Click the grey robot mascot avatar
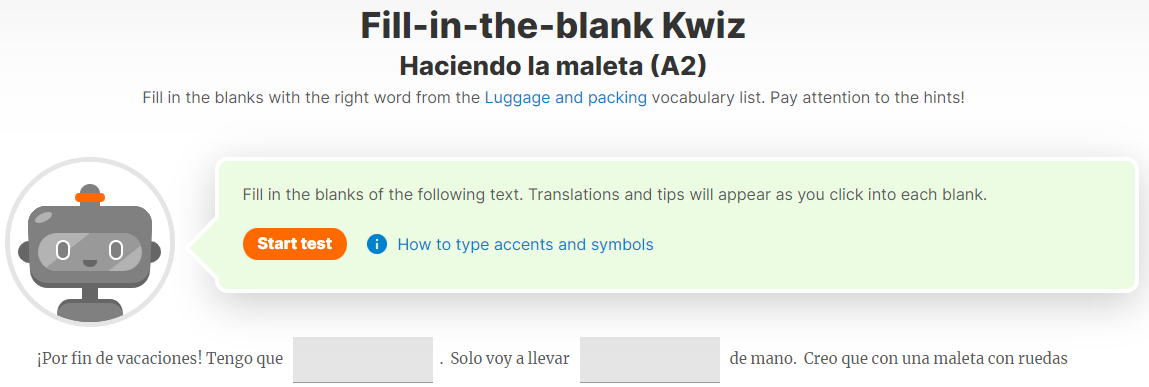This screenshot has height=387, width=1149. tap(90, 242)
